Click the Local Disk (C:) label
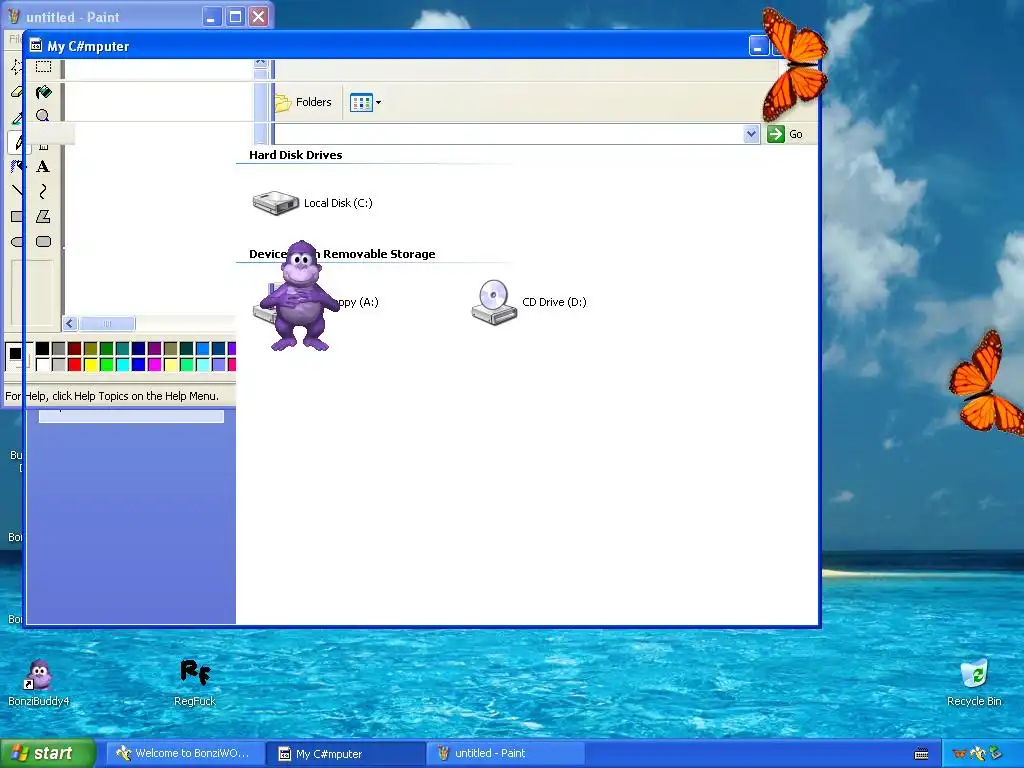The height and width of the screenshot is (768, 1024). coord(338,203)
